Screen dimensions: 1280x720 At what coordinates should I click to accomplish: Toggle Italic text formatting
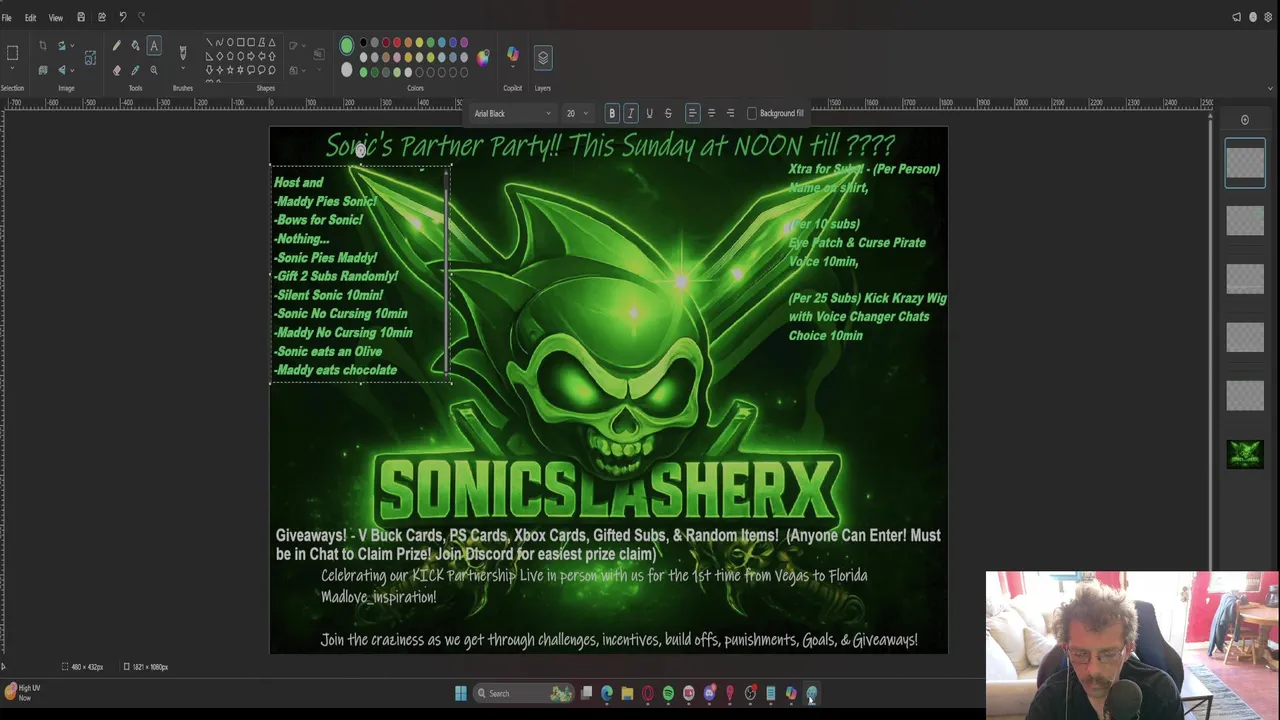(631, 113)
